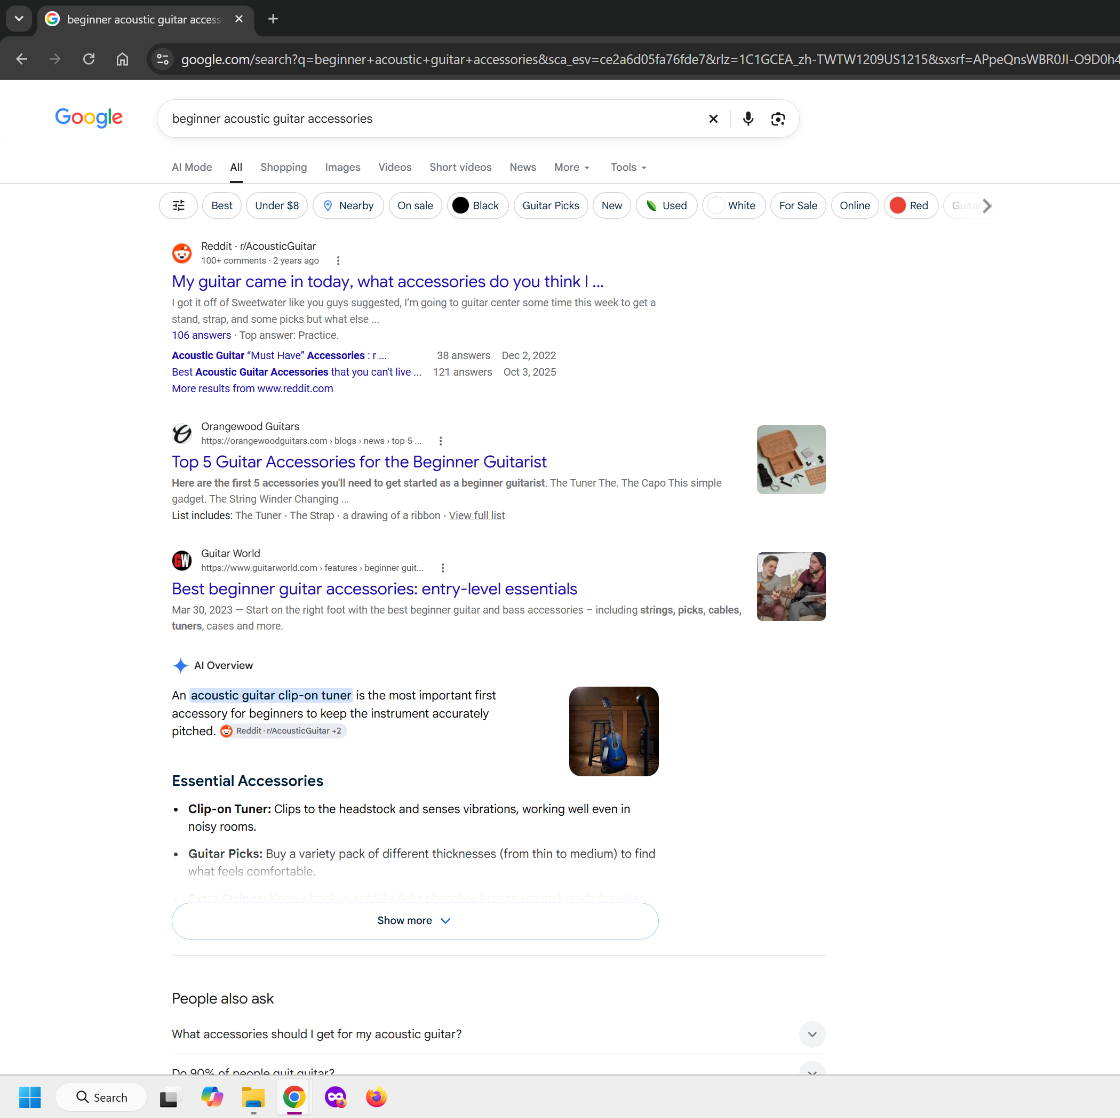Open options menu for Orangewood Guitars result
The image size is (1120, 1118).
point(441,441)
